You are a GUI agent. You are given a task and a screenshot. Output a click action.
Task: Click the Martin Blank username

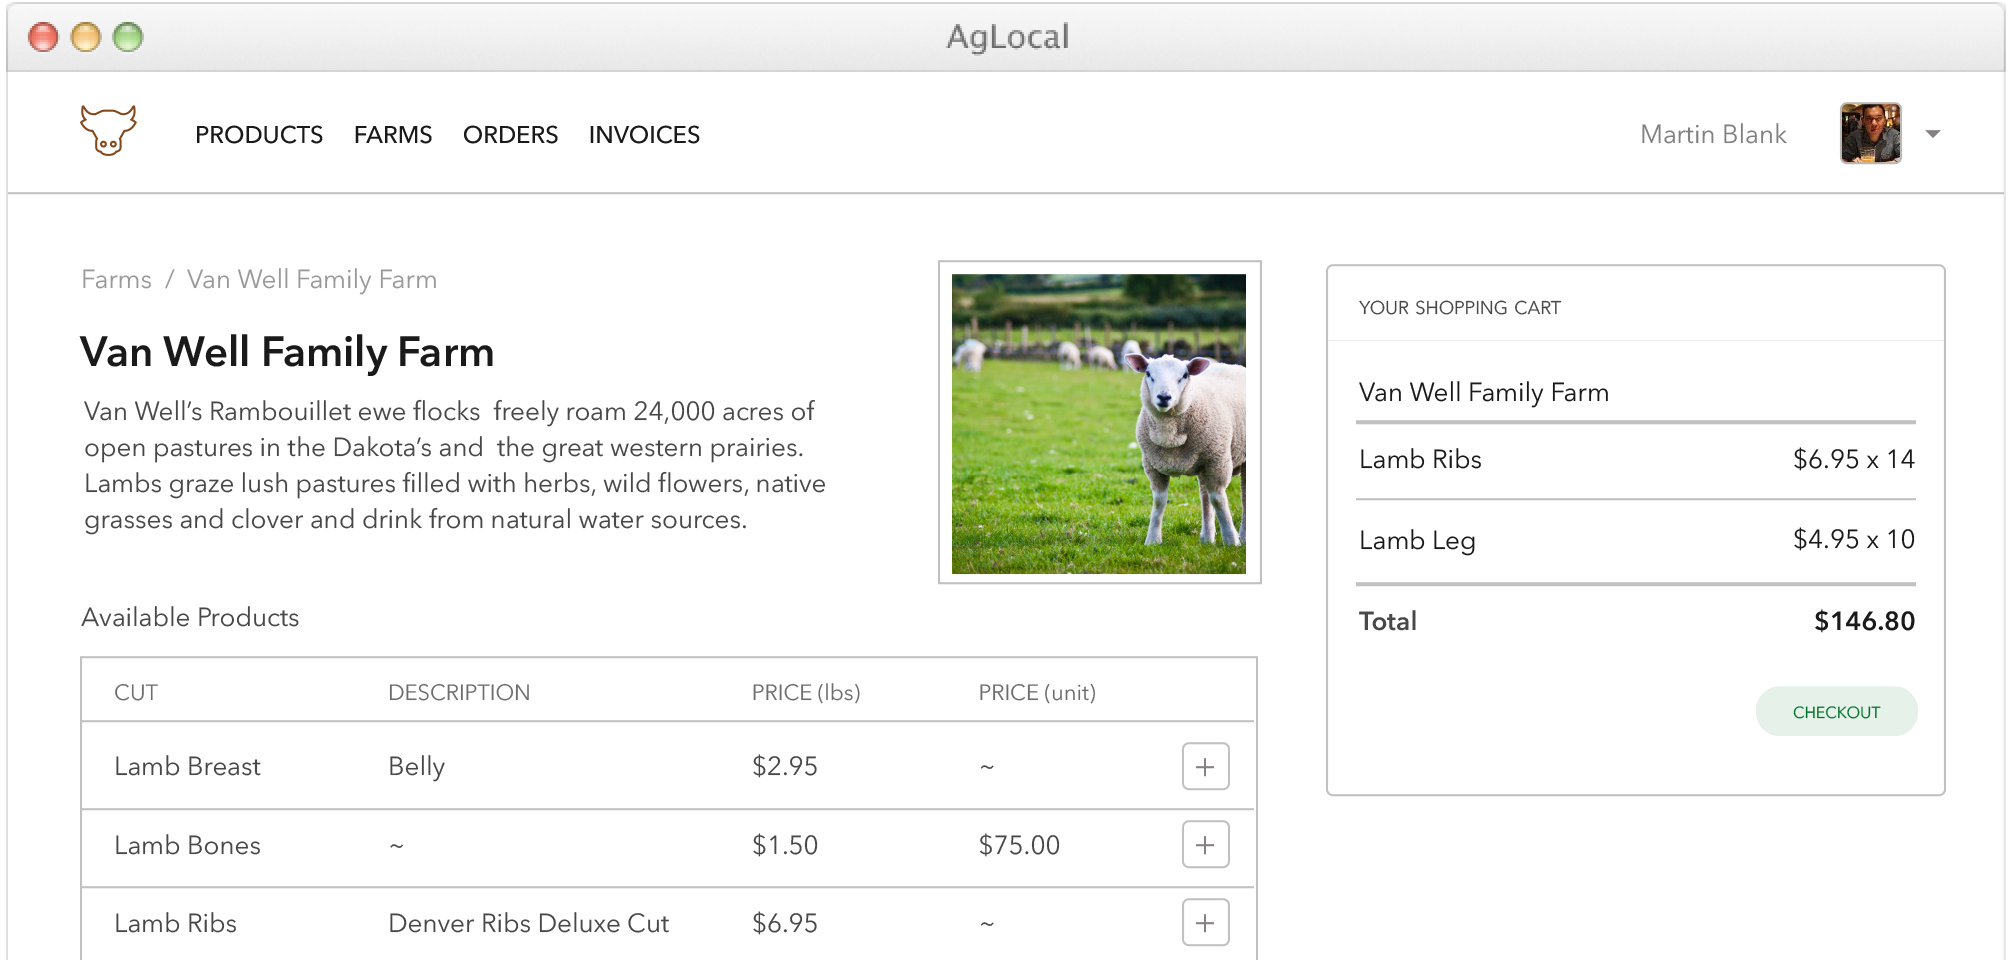click(1713, 135)
